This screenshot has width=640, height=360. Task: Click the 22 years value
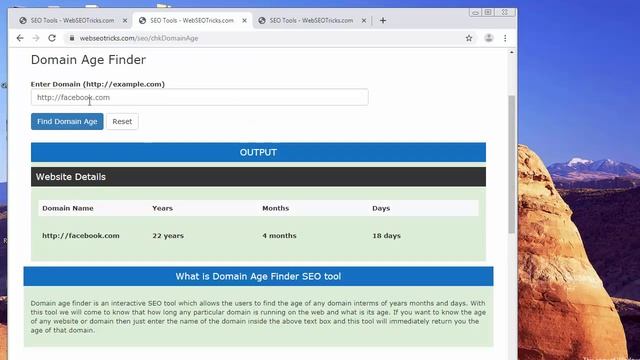coord(168,236)
